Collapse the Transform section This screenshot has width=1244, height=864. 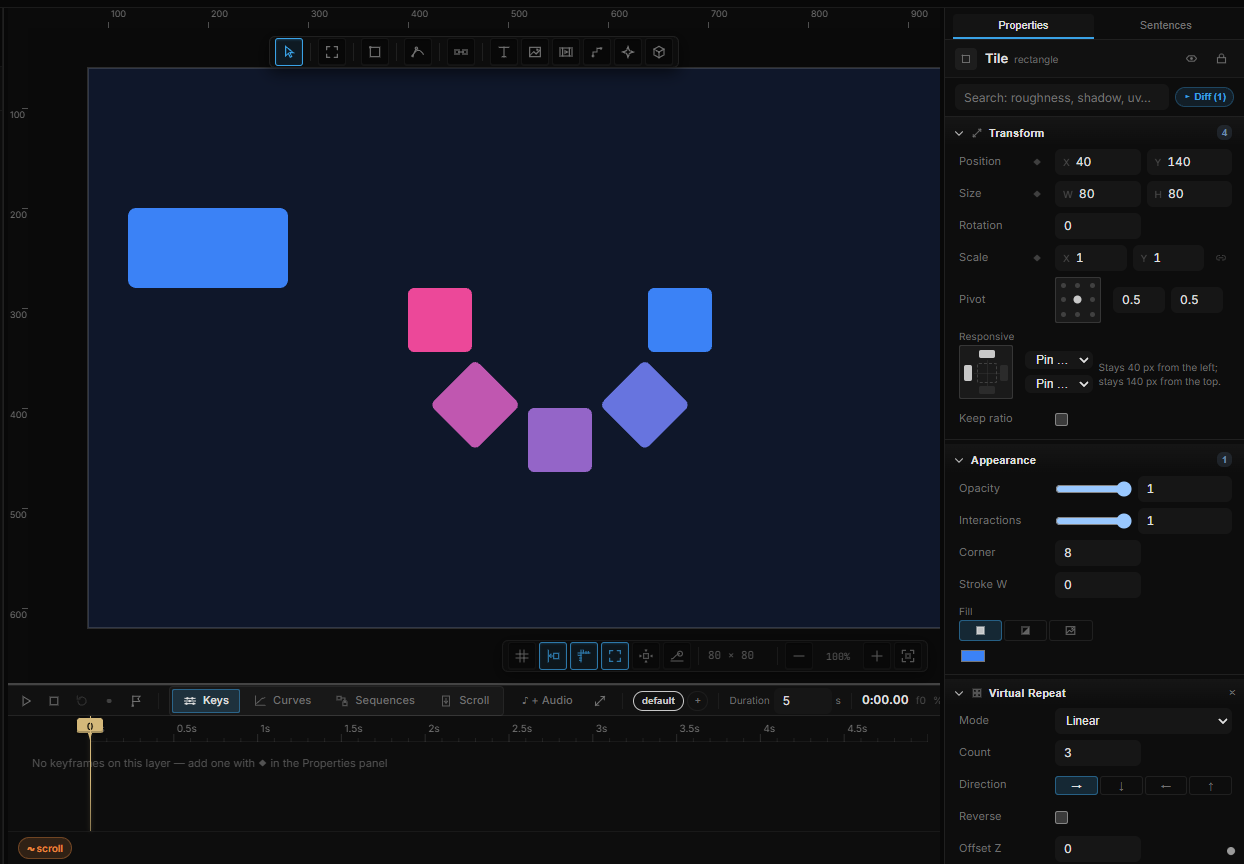(x=959, y=133)
